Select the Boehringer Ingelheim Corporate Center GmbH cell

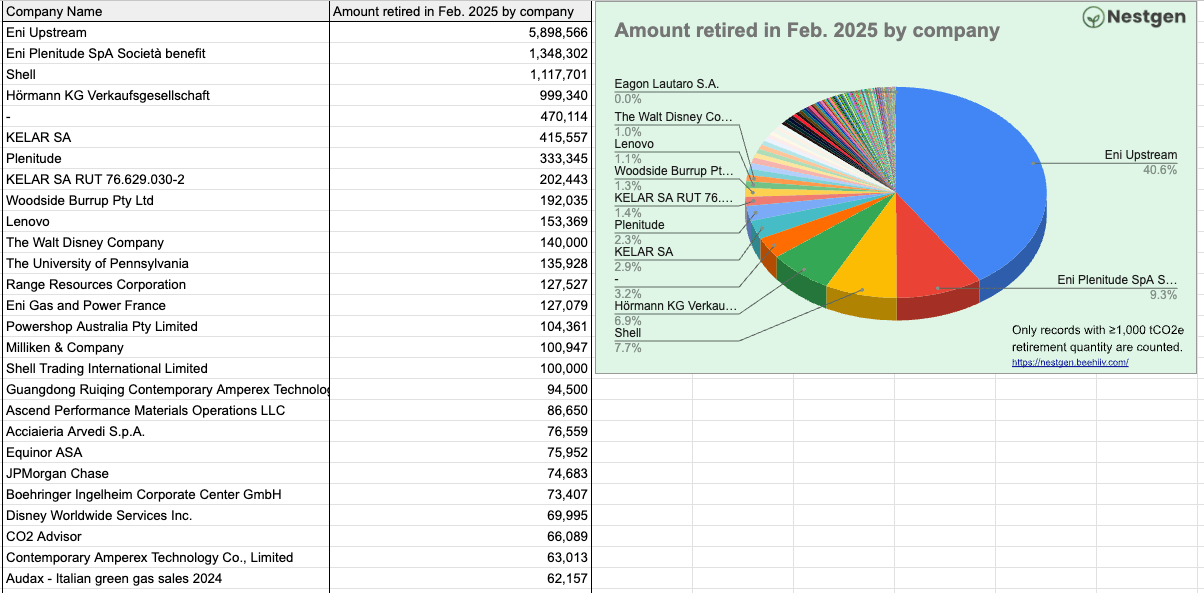click(165, 495)
